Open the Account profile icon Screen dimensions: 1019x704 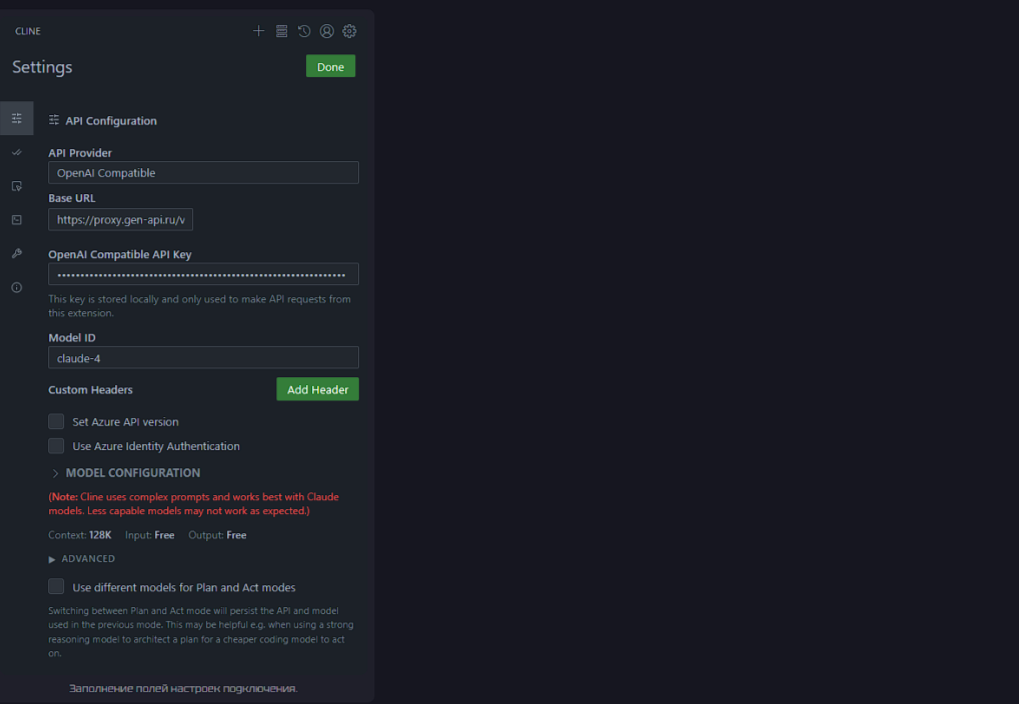327,31
